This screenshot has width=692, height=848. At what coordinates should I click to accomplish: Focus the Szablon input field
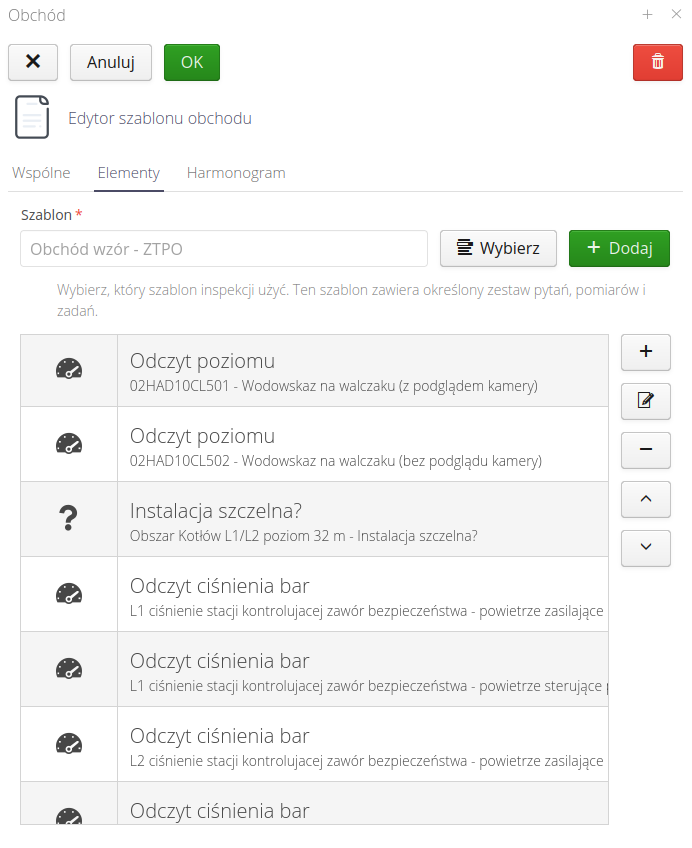tap(224, 249)
